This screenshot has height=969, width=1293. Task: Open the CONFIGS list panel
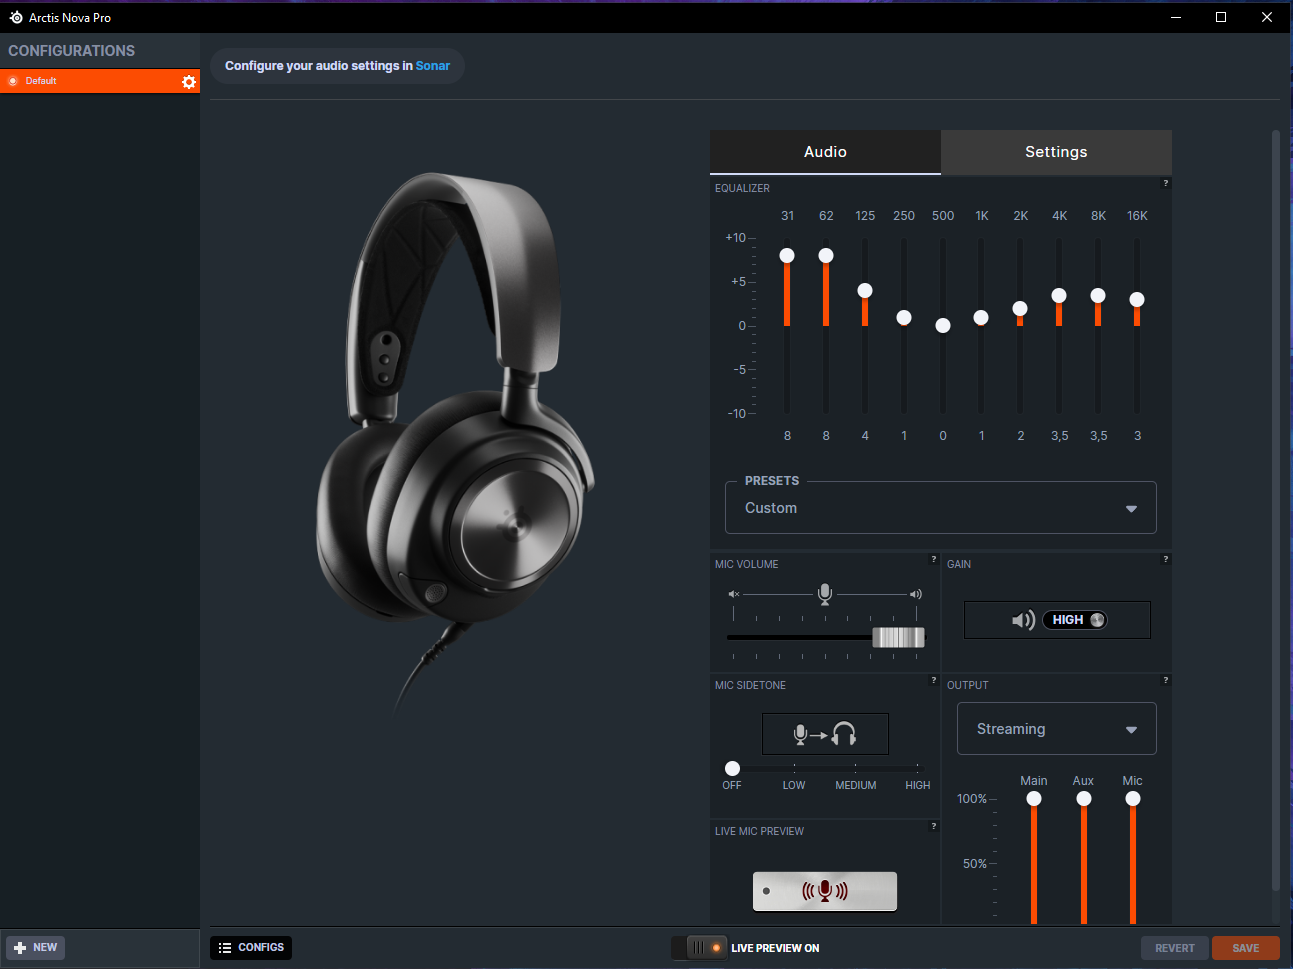(x=251, y=948)
